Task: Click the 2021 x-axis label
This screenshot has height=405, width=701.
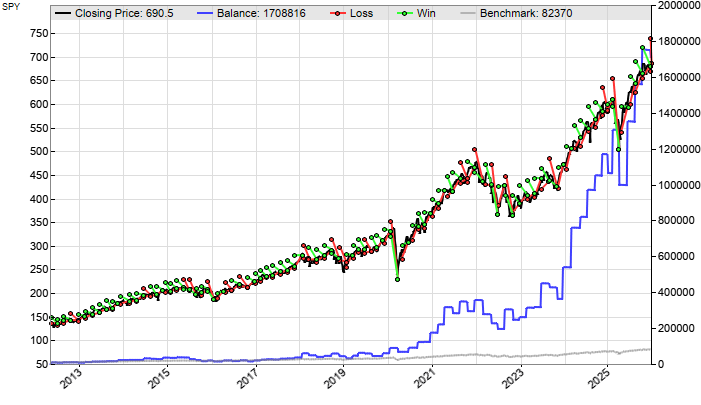Action: pos(423,378)
